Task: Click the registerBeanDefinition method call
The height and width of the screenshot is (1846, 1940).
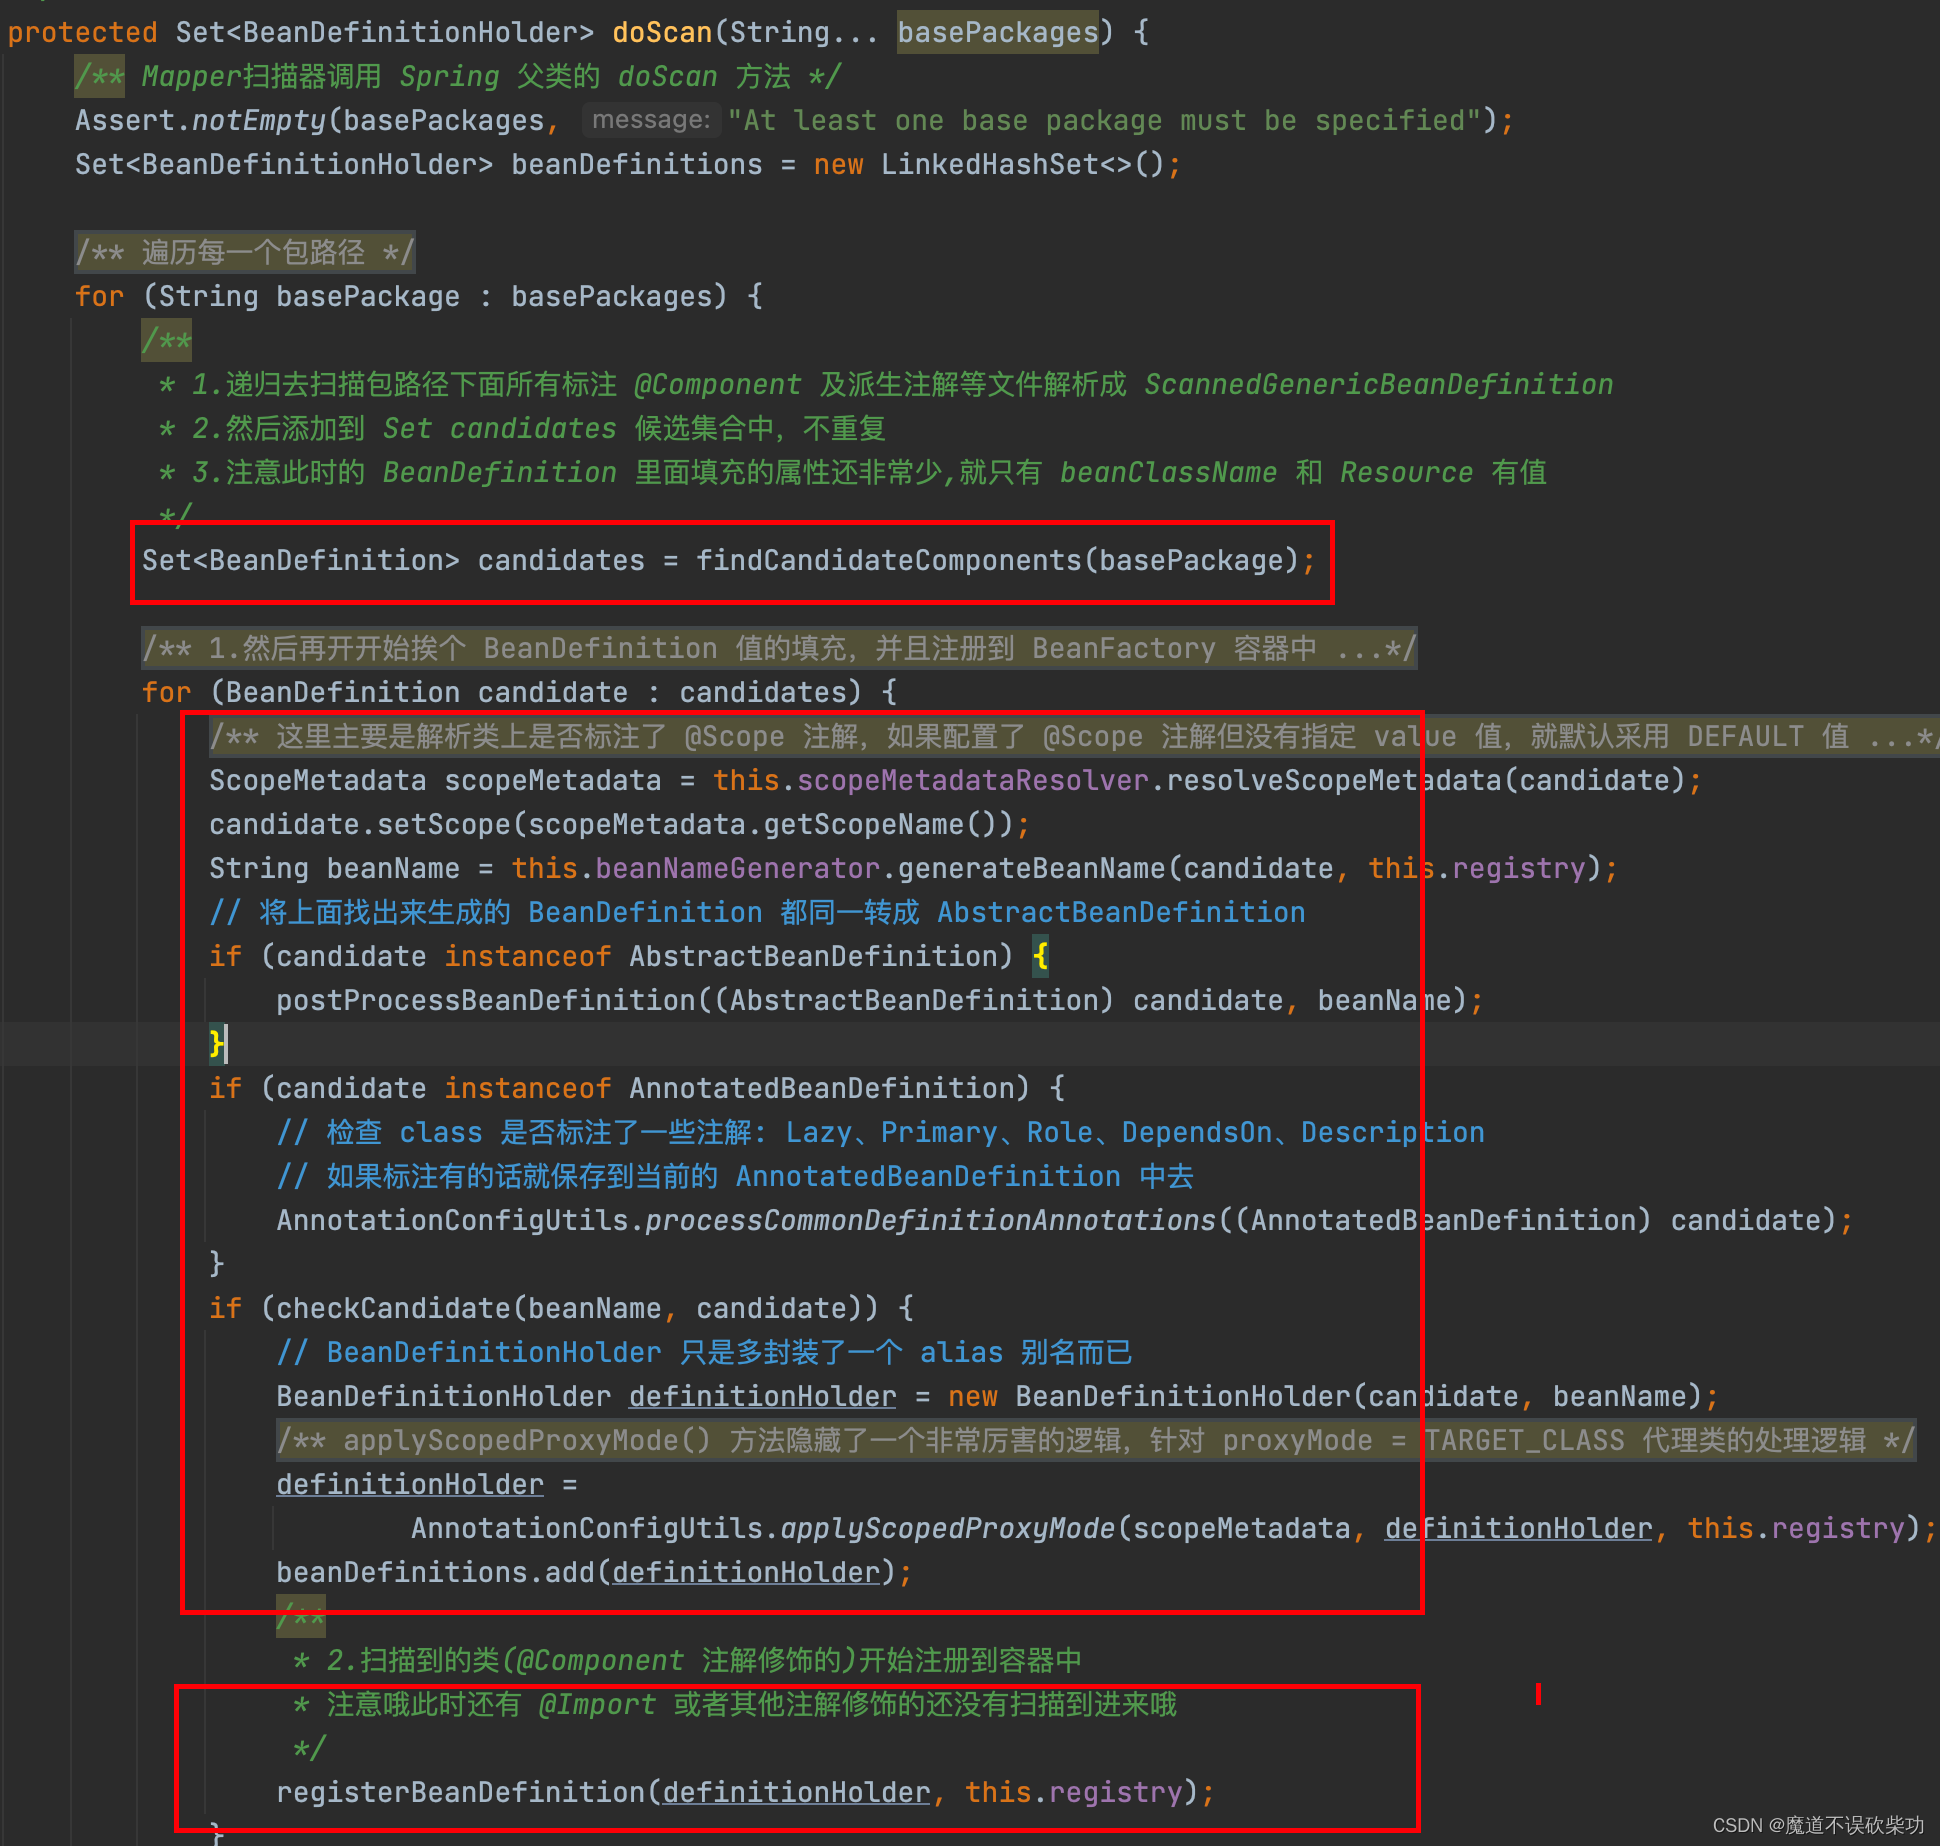Action: point(461,1792)
